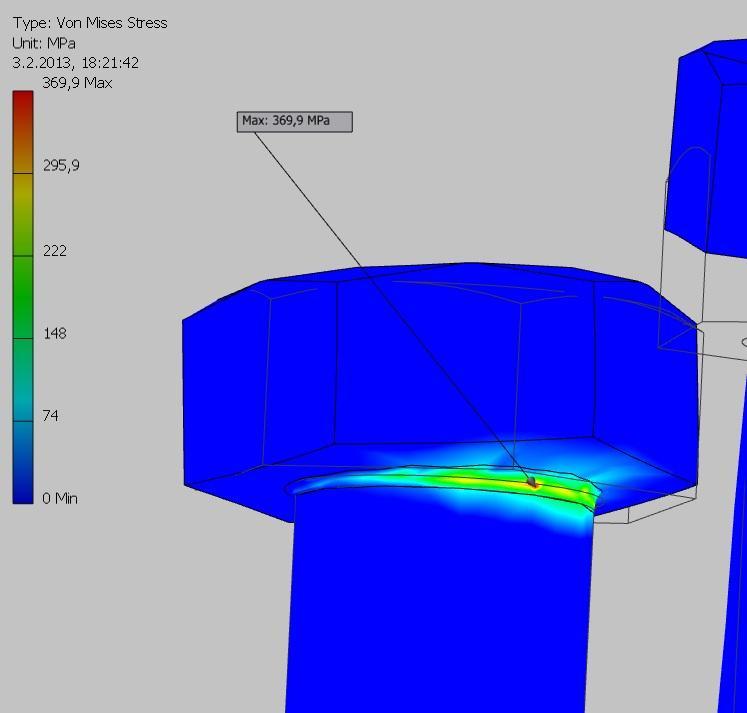
Task: Click the 'Max: 369,9 MPa' probe label
Action: [x=294, y=121]
